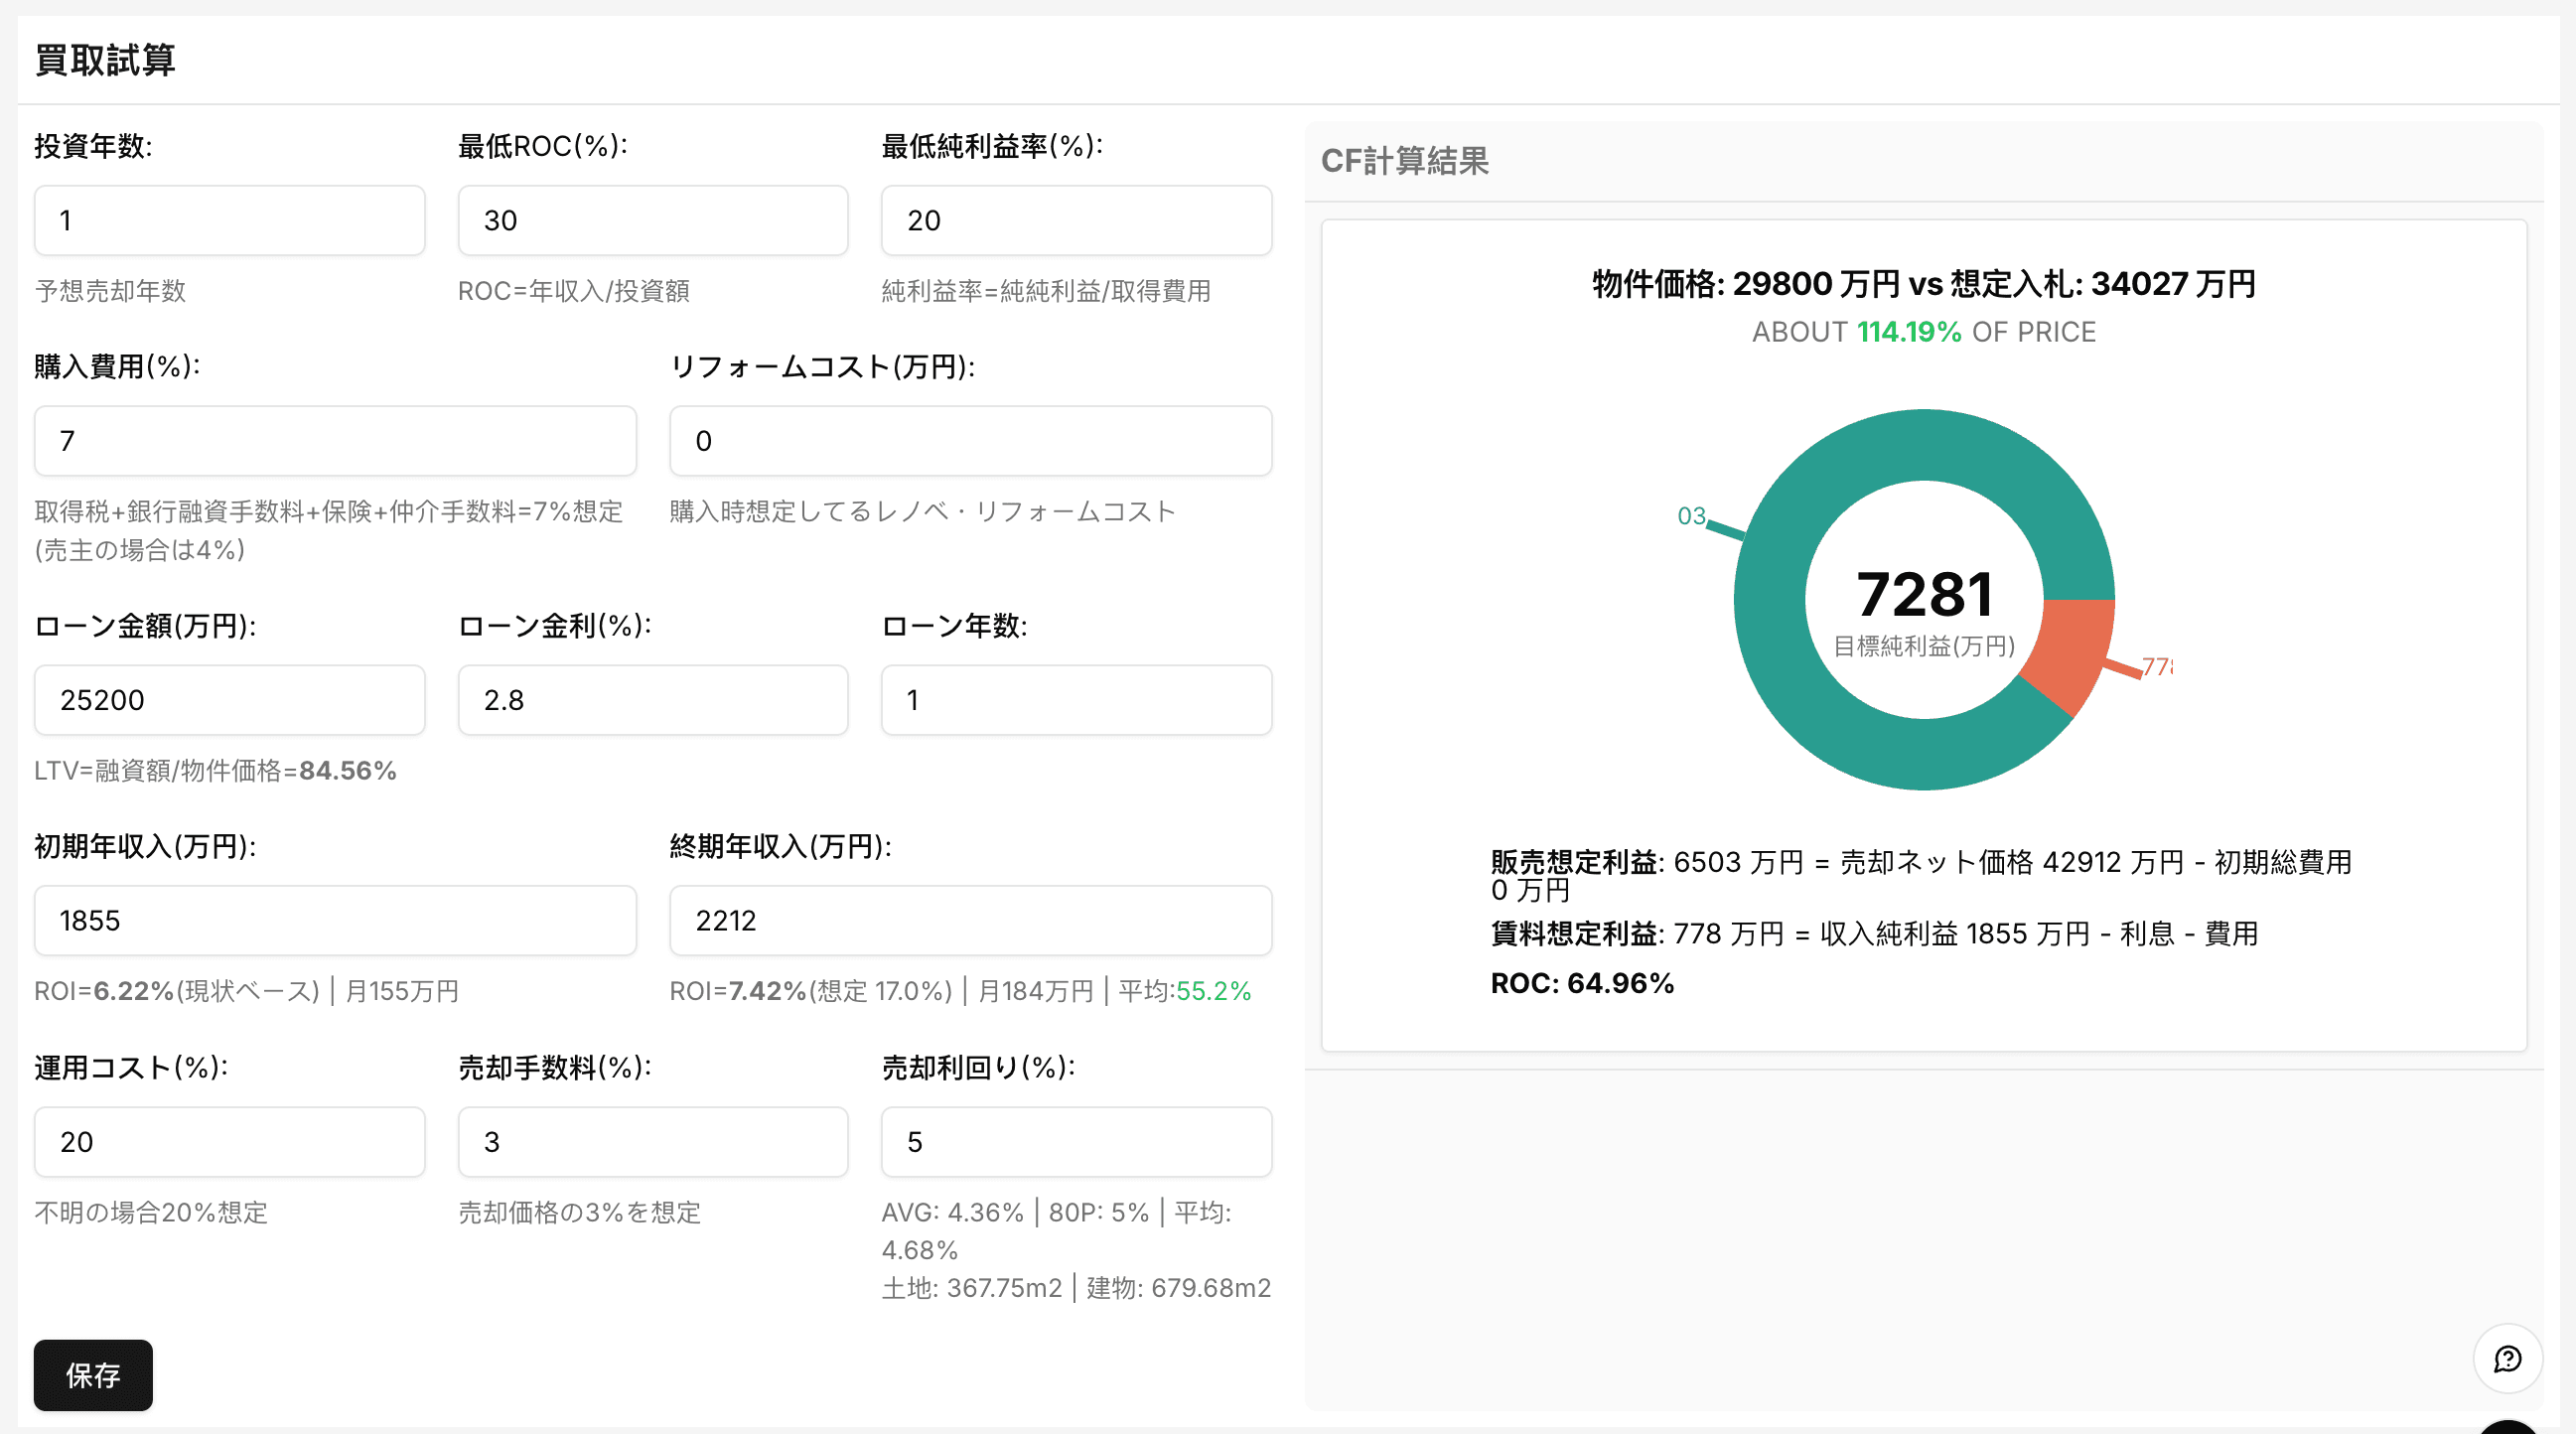Select the 最低ROC(%) input field

tap(653, 220)
